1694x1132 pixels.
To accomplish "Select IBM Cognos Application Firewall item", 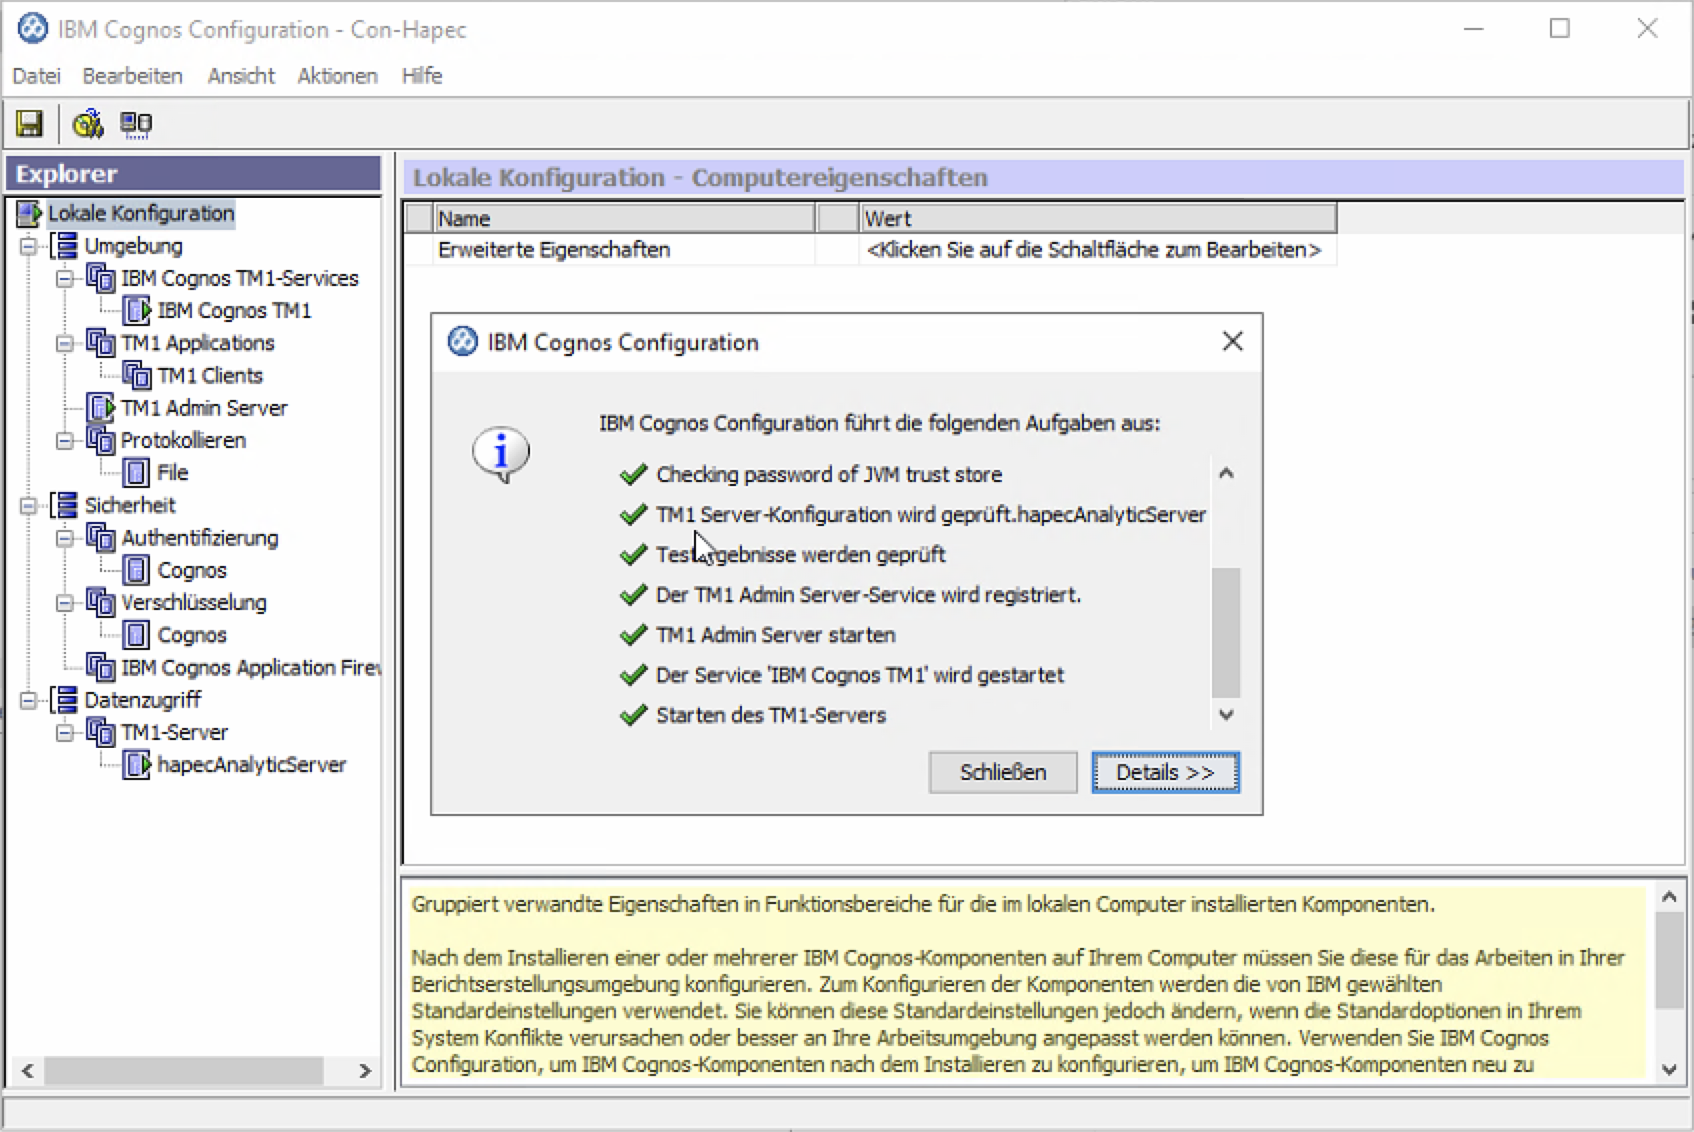I will [250, 668].
